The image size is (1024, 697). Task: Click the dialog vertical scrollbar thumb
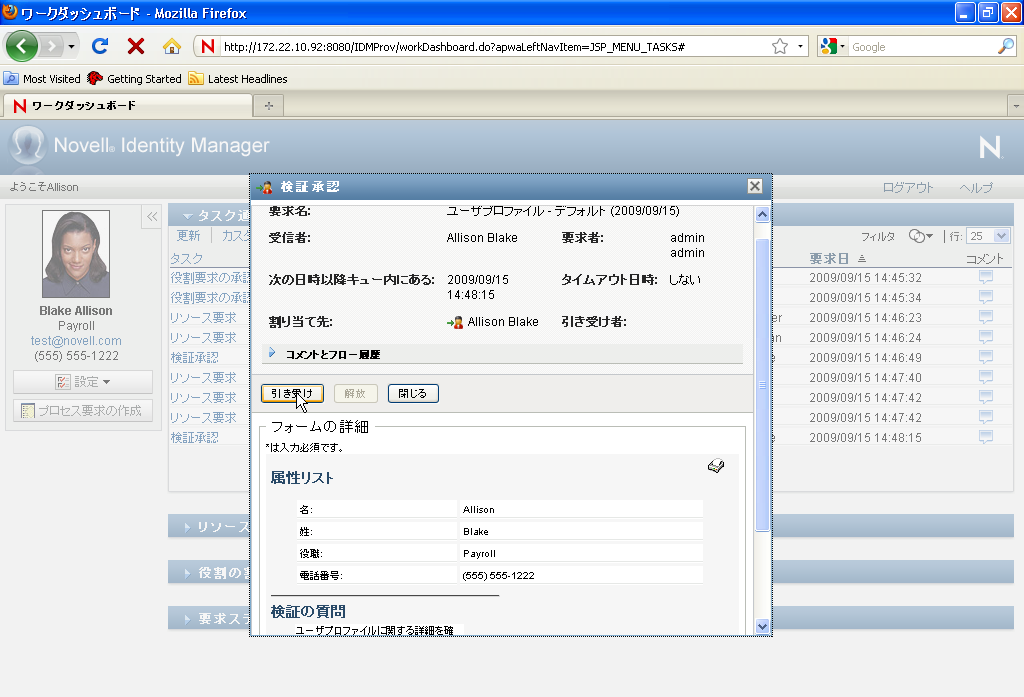762,385
